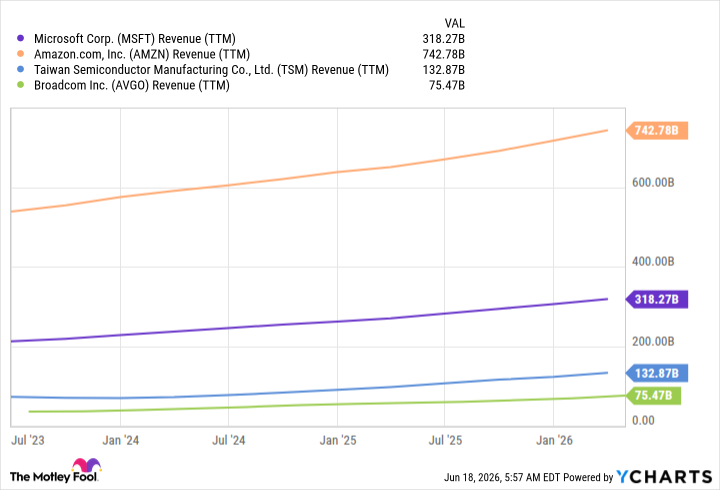The image size is (720, 490).
Task: Click the 'Jun 18, 2026, 5:57 AM EDT' timestamp
Action: click(502, 478)
